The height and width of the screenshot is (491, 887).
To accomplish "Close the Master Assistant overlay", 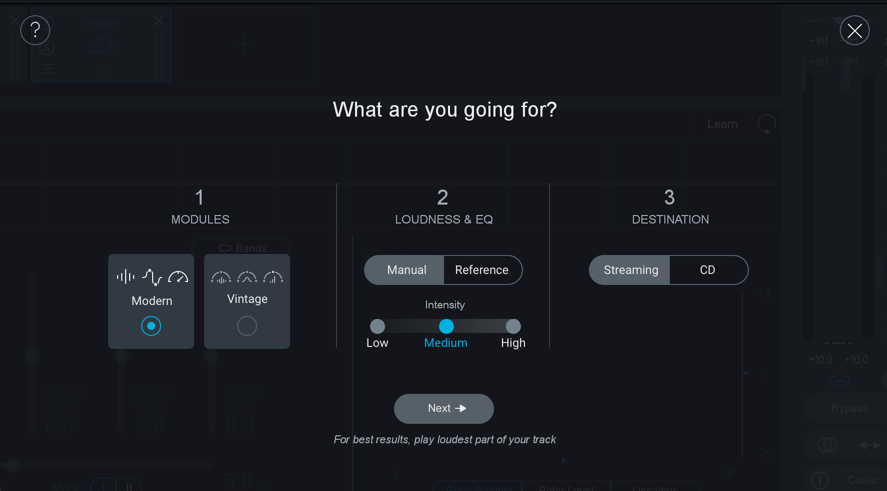I will tap(854, 31).
